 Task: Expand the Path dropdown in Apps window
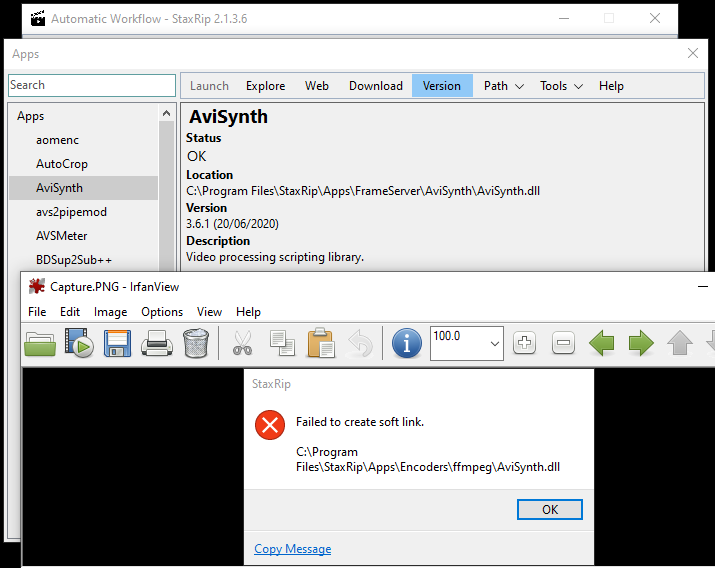pyautogui.click(x=503, y=86)
